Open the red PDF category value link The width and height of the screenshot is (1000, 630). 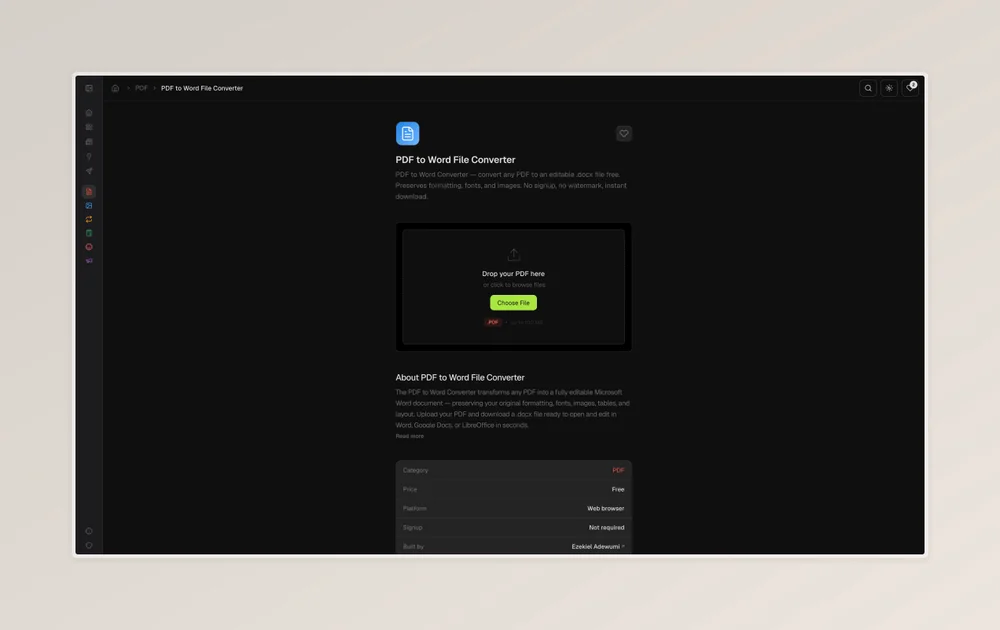618,470
